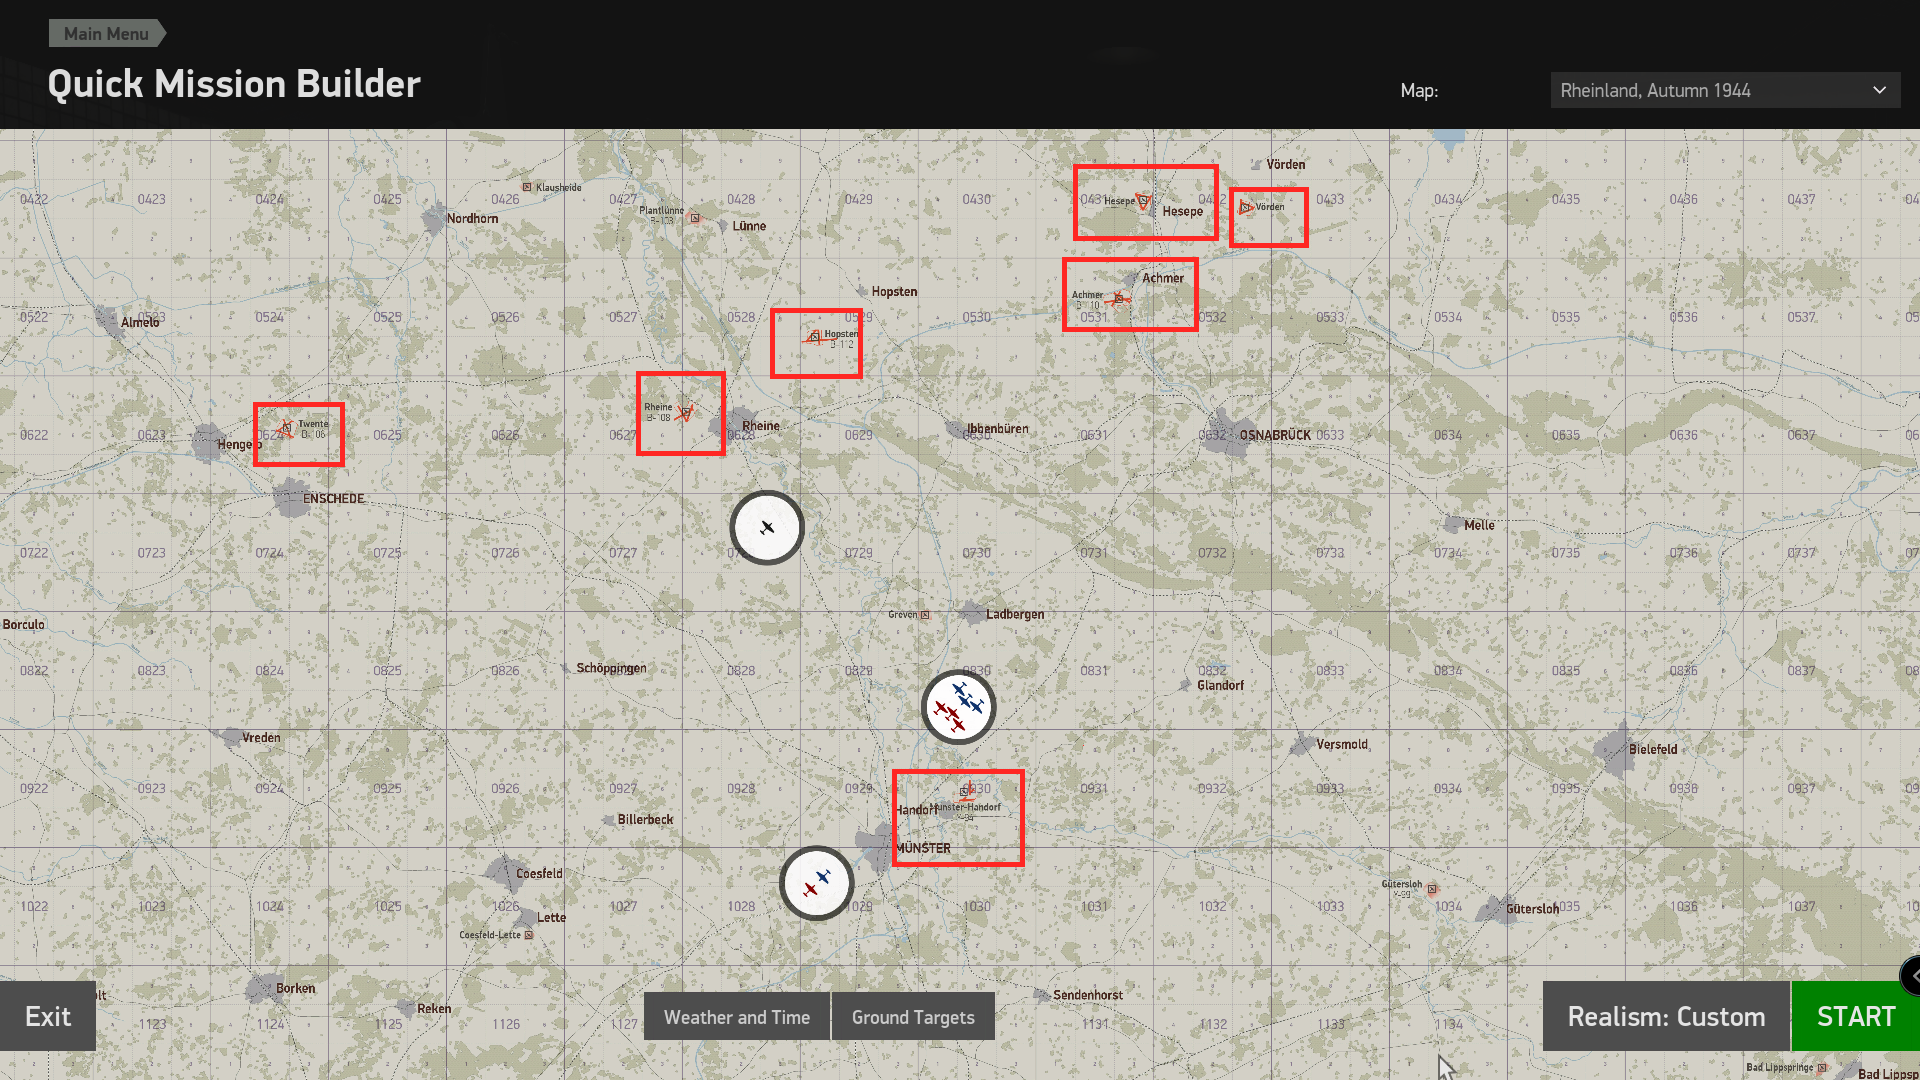Click the Ladbergen town label

tap(1015, 615)
